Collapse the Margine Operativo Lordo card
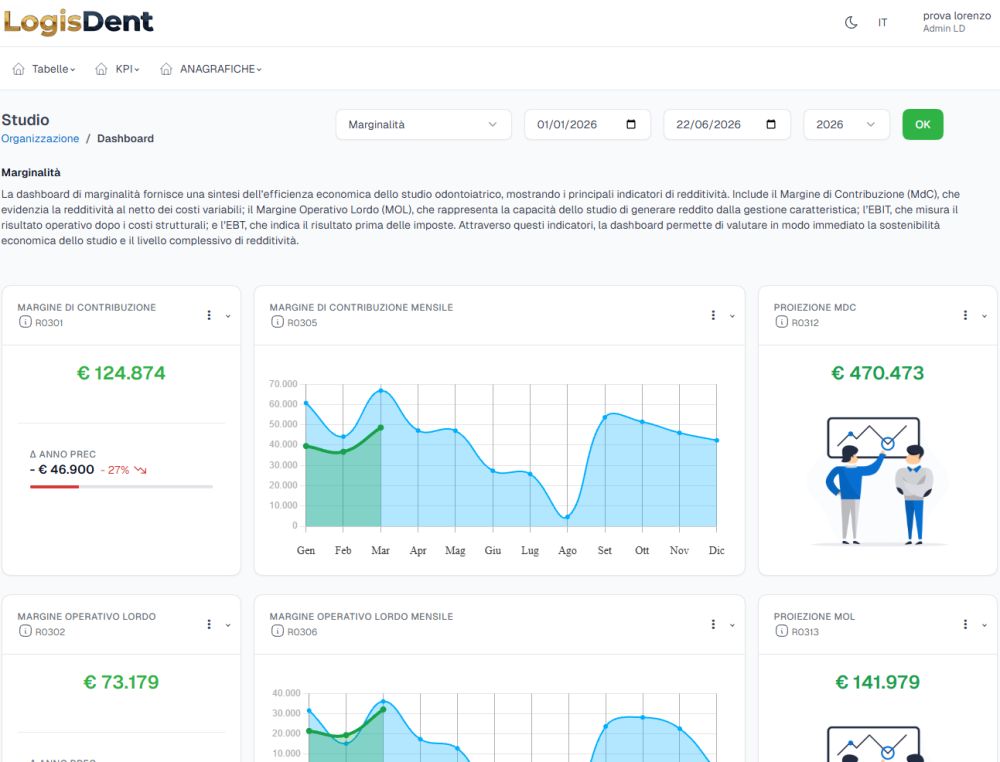The height and width of the screenshot is (762, 1000). [228, 625]
